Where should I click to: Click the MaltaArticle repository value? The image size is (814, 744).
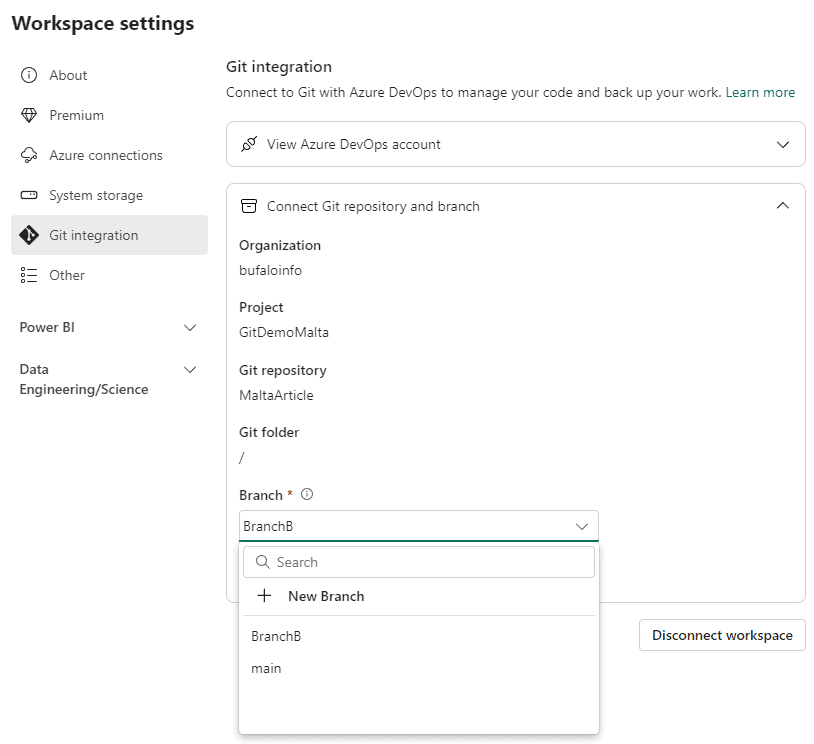click(276, 396)
